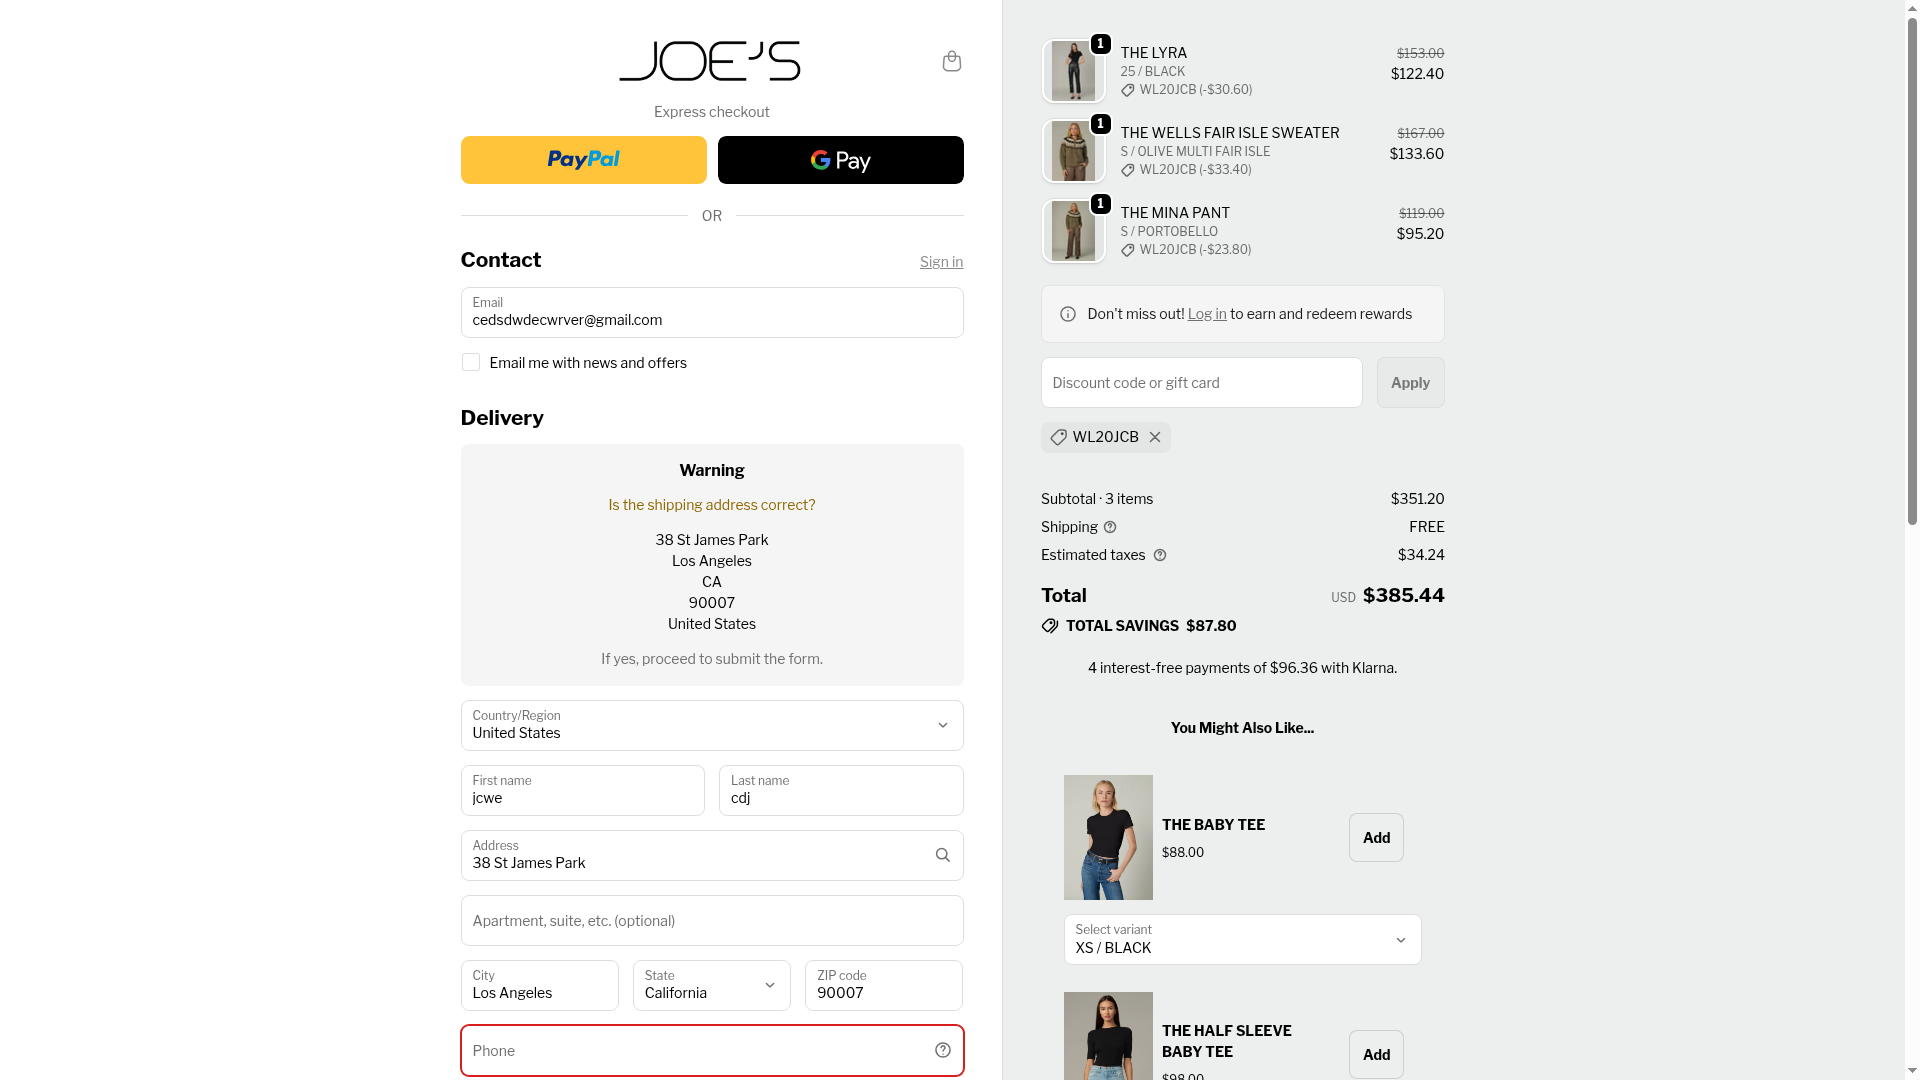The height and width of the screenshot is (1080, 1920).
Task: Click the First name field
Action: point(583,790)
